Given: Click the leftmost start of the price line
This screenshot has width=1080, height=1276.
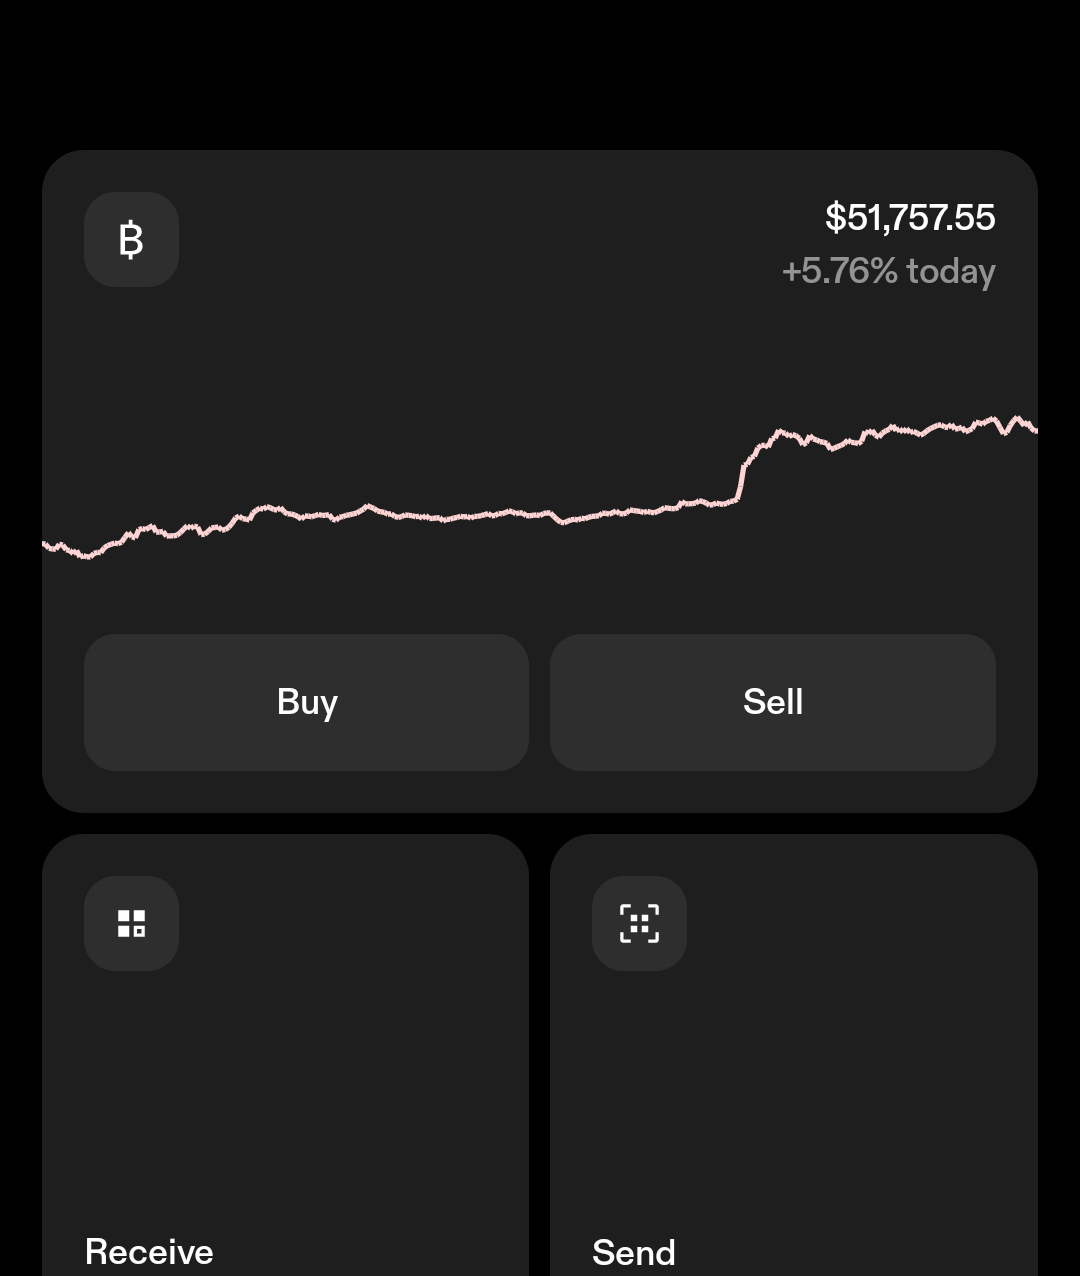Looking at the screenshot, I should click(x=46, y=545).
